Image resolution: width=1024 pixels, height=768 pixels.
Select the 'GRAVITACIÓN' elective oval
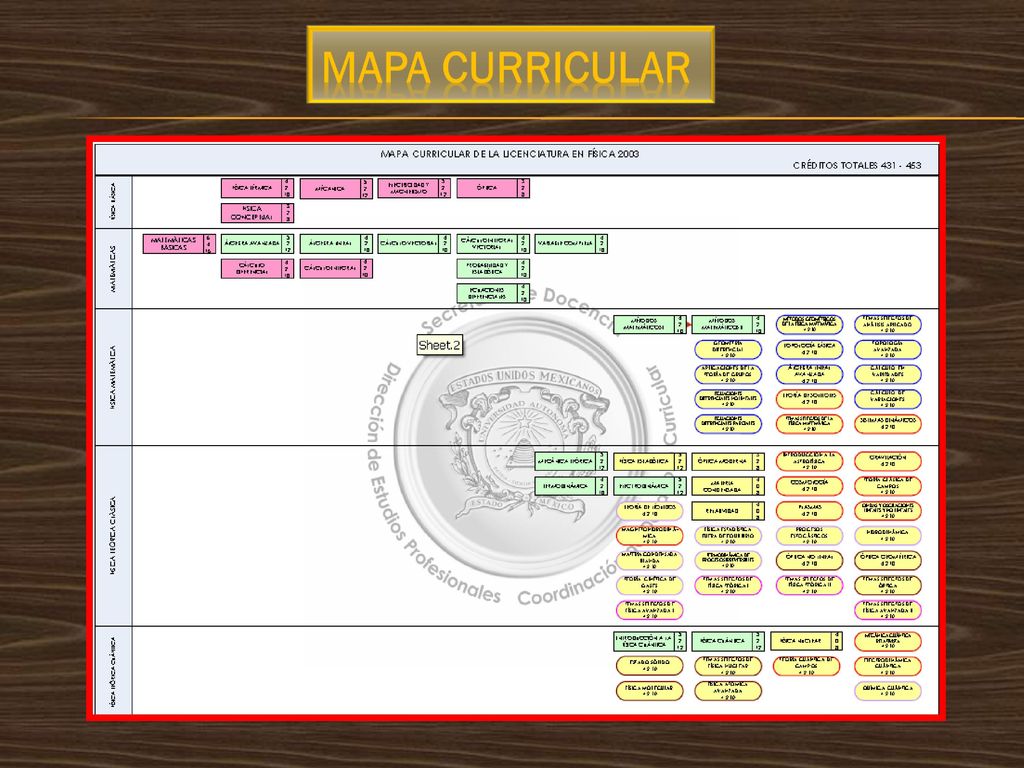click(888, 461)
